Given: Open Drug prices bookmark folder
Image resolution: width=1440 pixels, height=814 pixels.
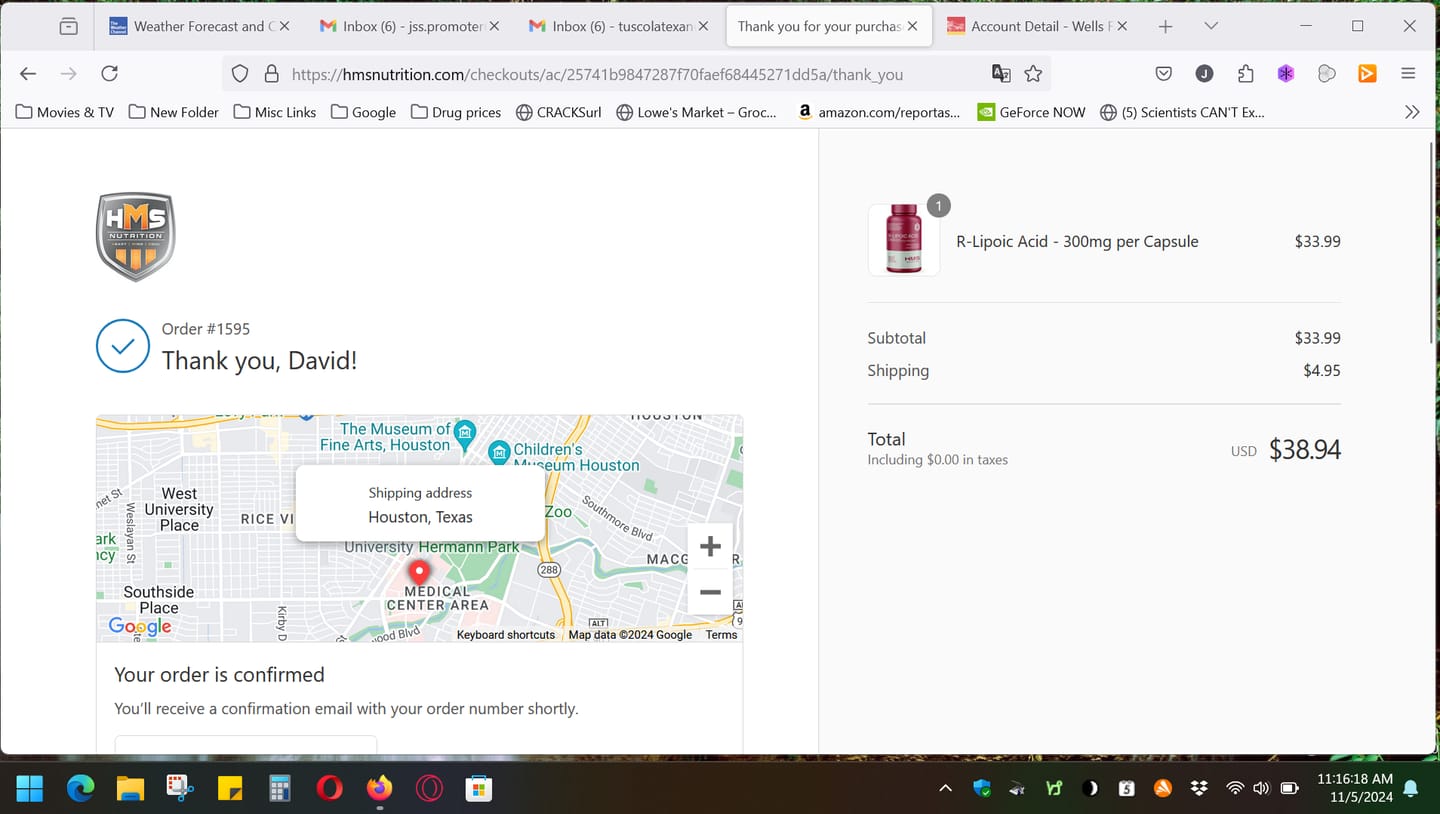Looking at the screenshot, I should (x=456, y=112).
